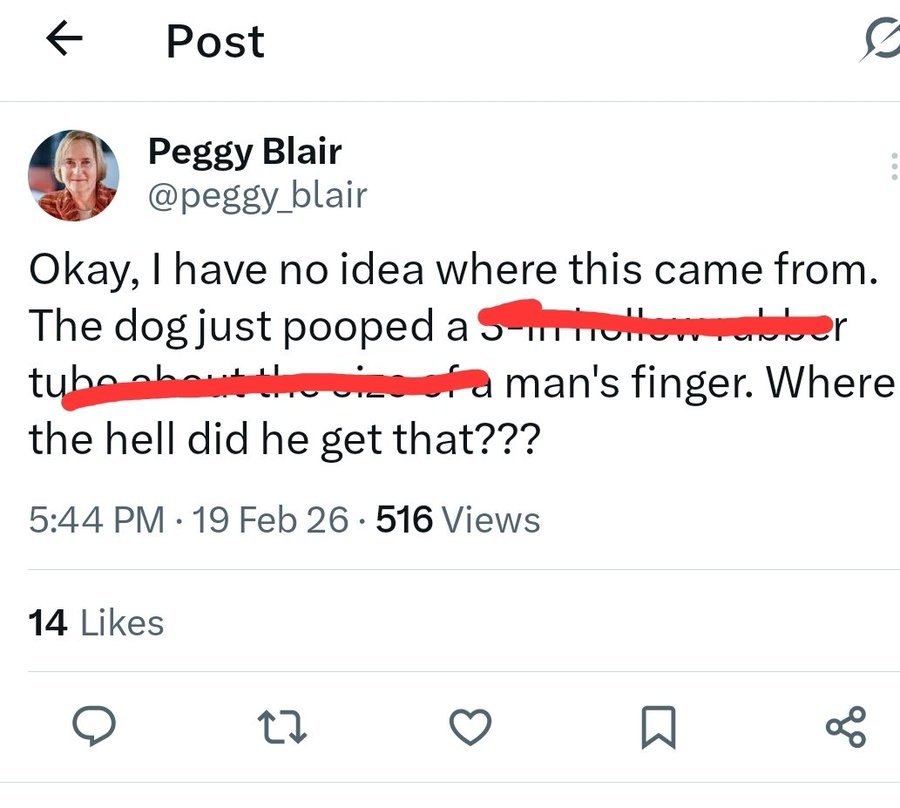Viewport: 900px width, 808px height.
Task: Bookmark this post
Action: (660, 727)
